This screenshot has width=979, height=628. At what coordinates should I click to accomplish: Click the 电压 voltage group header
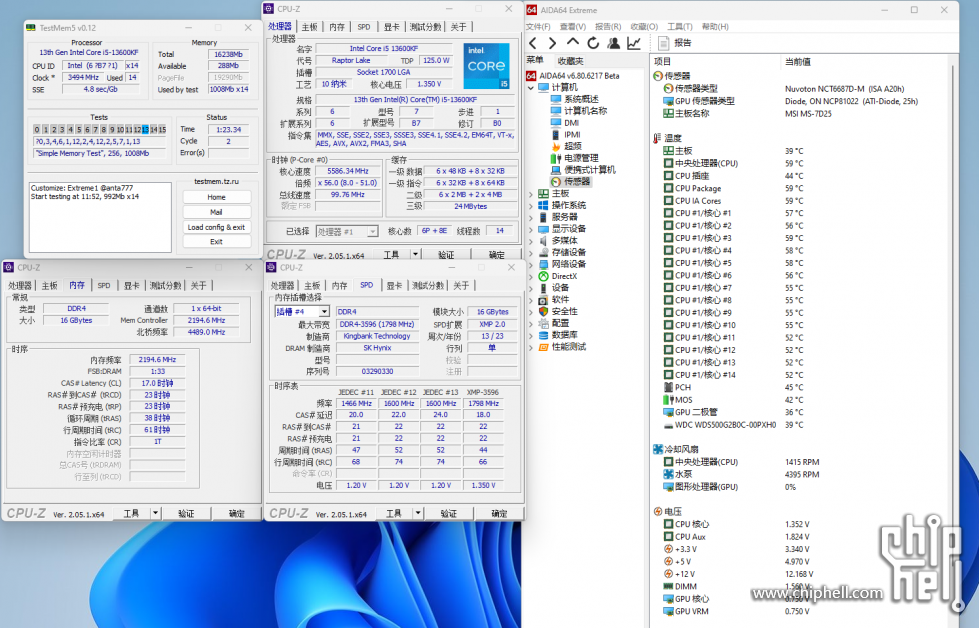[x=667, y=511]
